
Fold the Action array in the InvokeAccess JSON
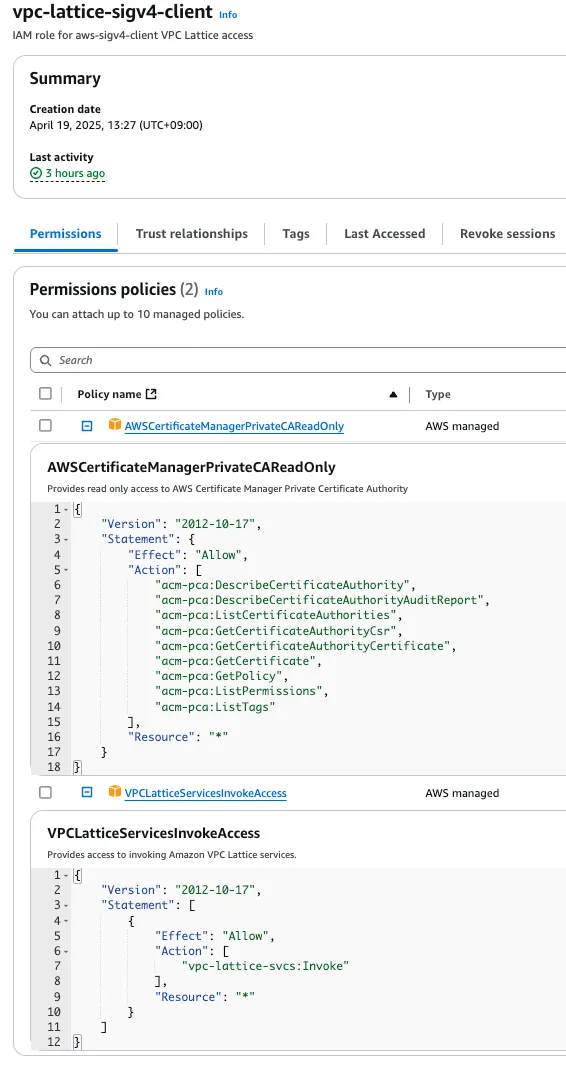tap(66, 951)
